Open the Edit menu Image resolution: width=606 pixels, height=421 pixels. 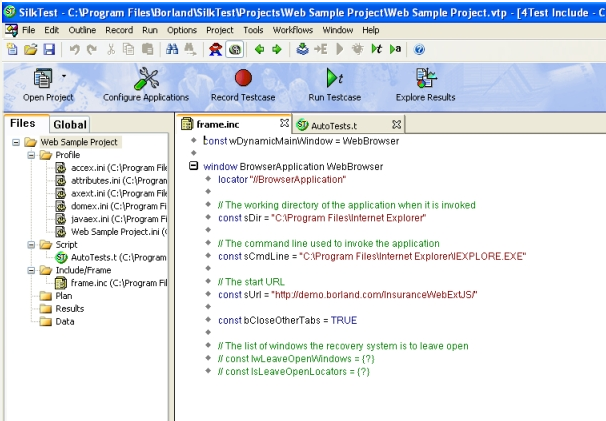[51, 30]
